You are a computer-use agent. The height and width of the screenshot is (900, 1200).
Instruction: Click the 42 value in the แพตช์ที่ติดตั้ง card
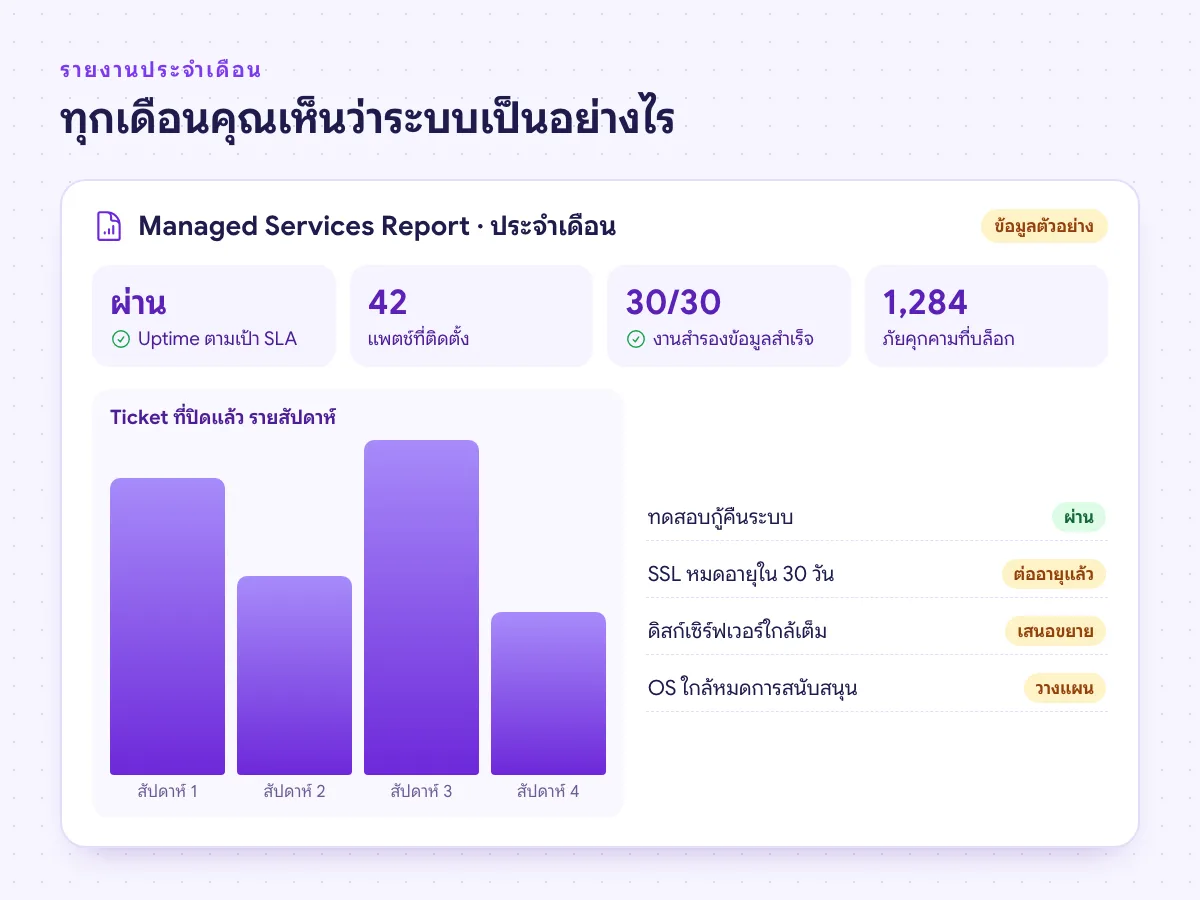(388, 302)
